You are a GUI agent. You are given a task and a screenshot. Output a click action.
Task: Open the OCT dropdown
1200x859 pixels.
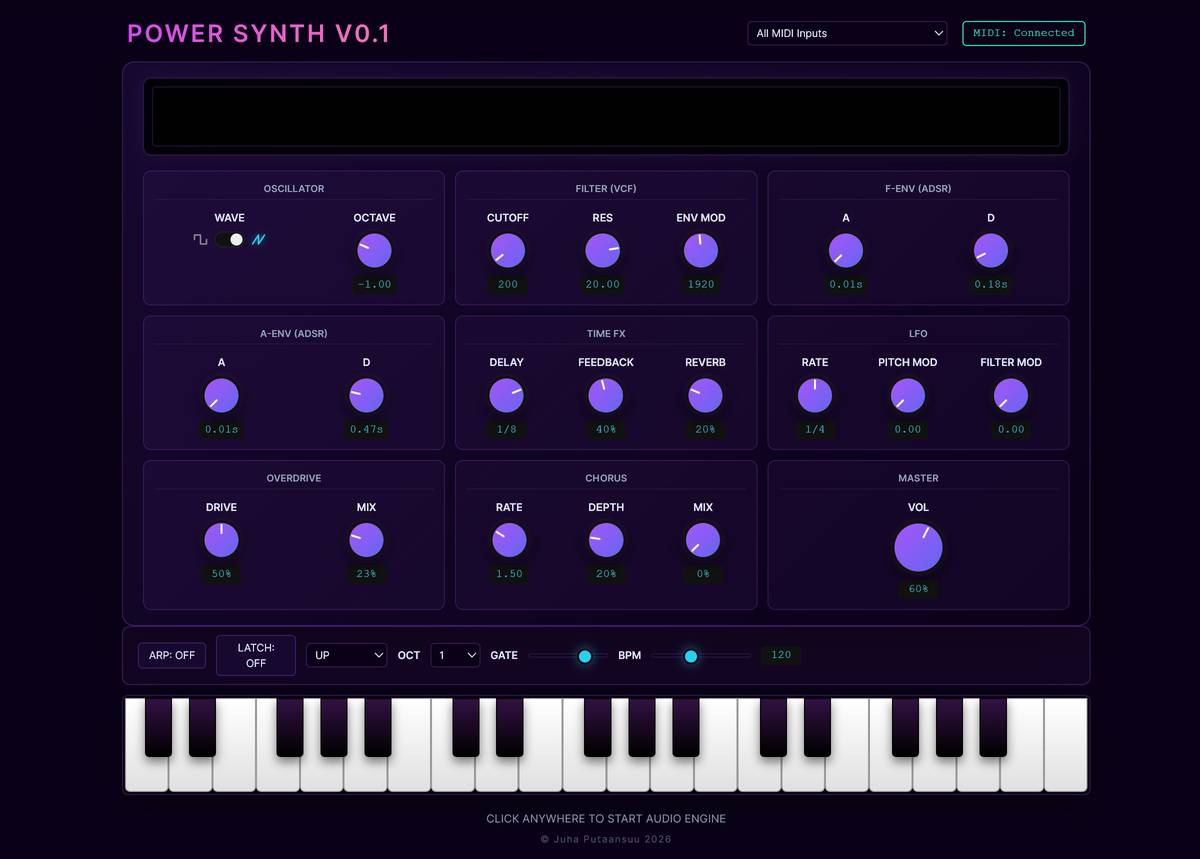[455, 655]
